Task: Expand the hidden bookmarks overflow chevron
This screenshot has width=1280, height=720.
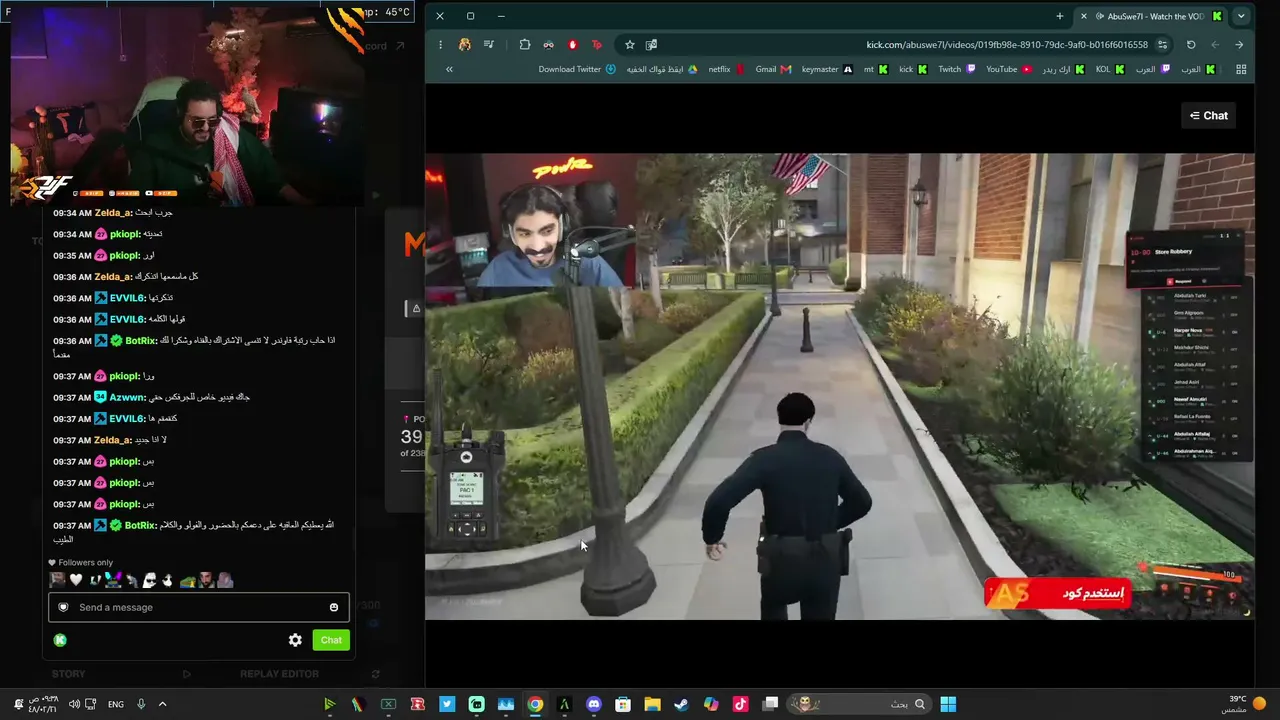Action: [449, 69]
